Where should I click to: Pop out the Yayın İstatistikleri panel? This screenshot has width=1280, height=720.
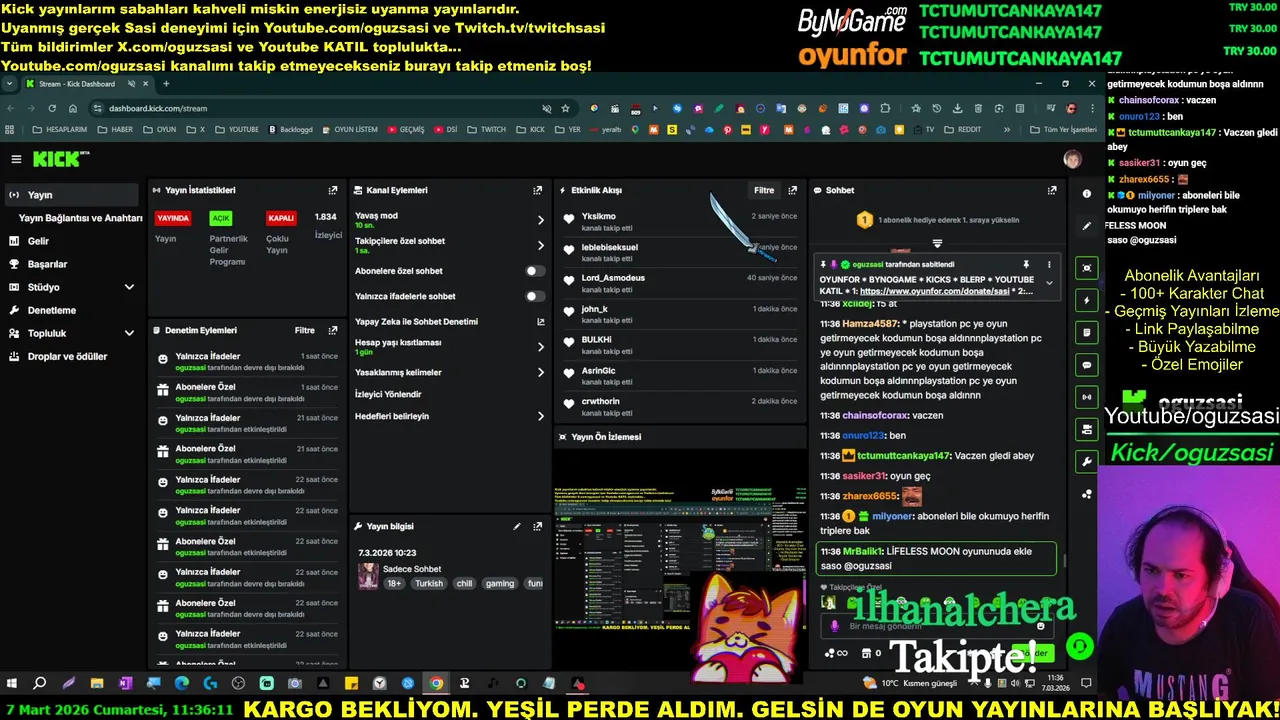[x=333, y=190]
